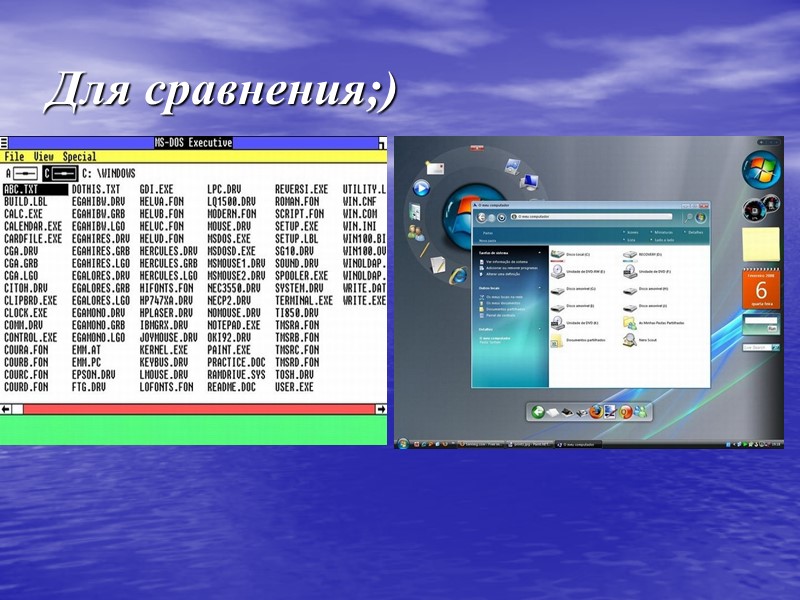
Task: Select README.DOC in file list
Action: click(x=231, y=387)
